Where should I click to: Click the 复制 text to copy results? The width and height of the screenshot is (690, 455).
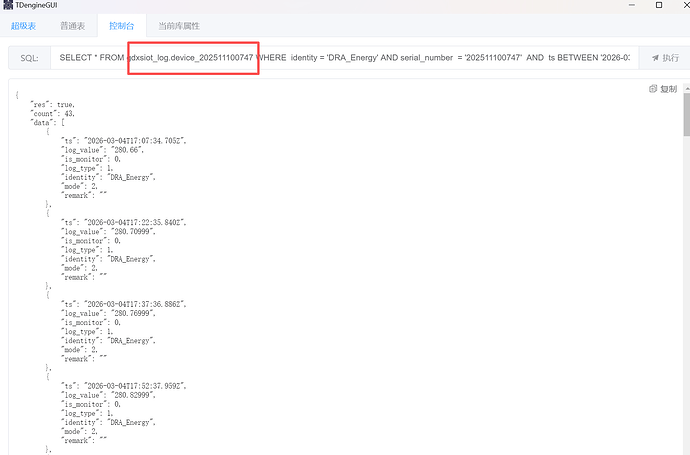point(668,89)
